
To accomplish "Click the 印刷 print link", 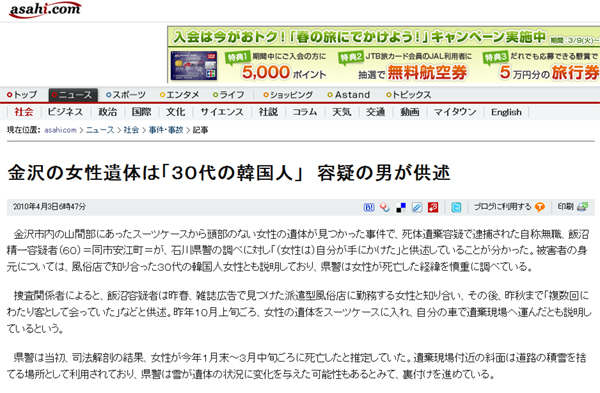I will (x=565, y=207).
